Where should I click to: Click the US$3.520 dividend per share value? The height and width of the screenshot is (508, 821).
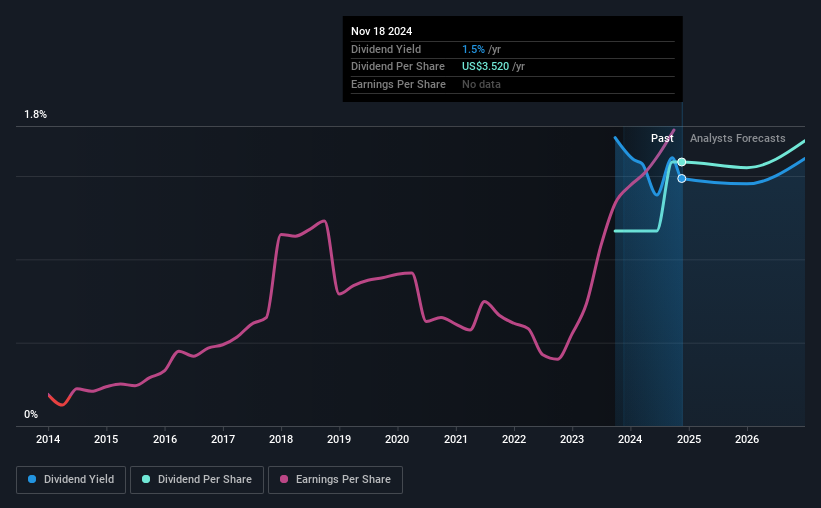click(x=485, y=67)
